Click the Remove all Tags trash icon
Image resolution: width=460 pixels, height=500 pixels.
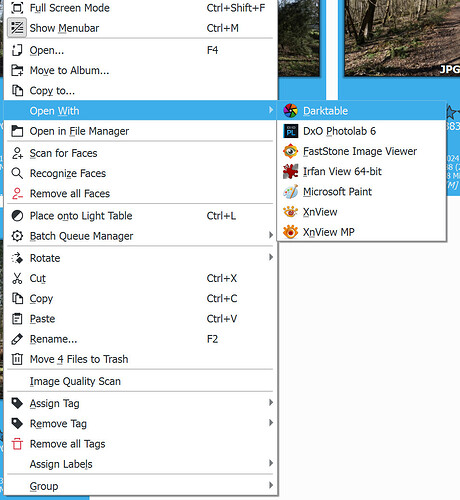17,444
